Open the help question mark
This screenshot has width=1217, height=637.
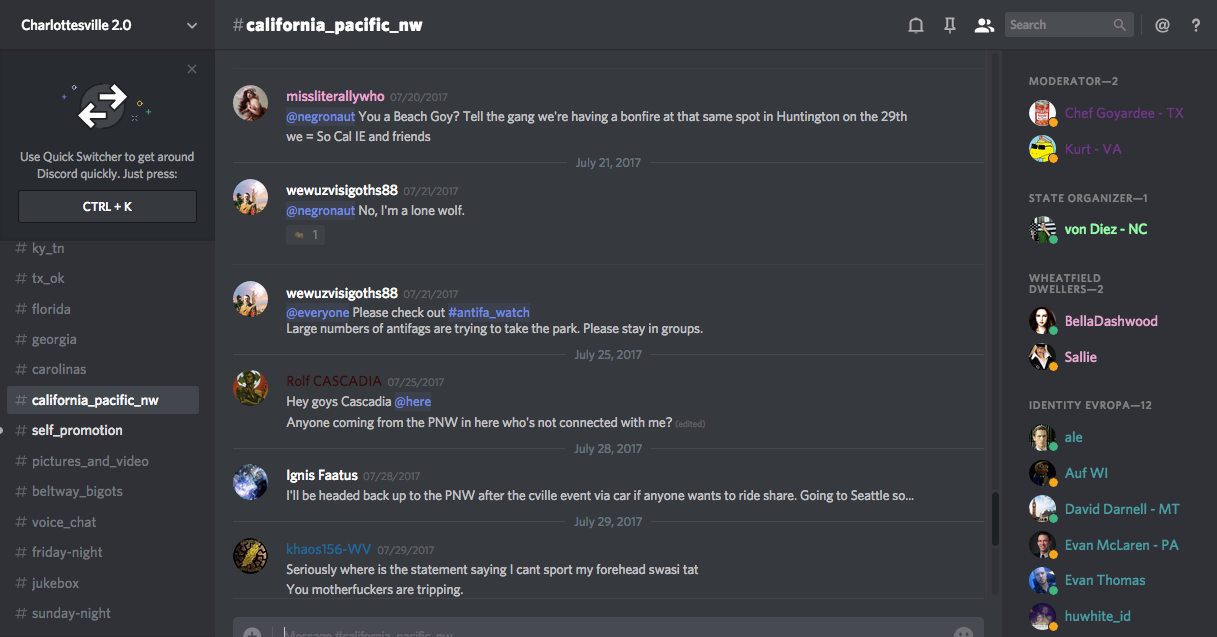point(1196,25)
